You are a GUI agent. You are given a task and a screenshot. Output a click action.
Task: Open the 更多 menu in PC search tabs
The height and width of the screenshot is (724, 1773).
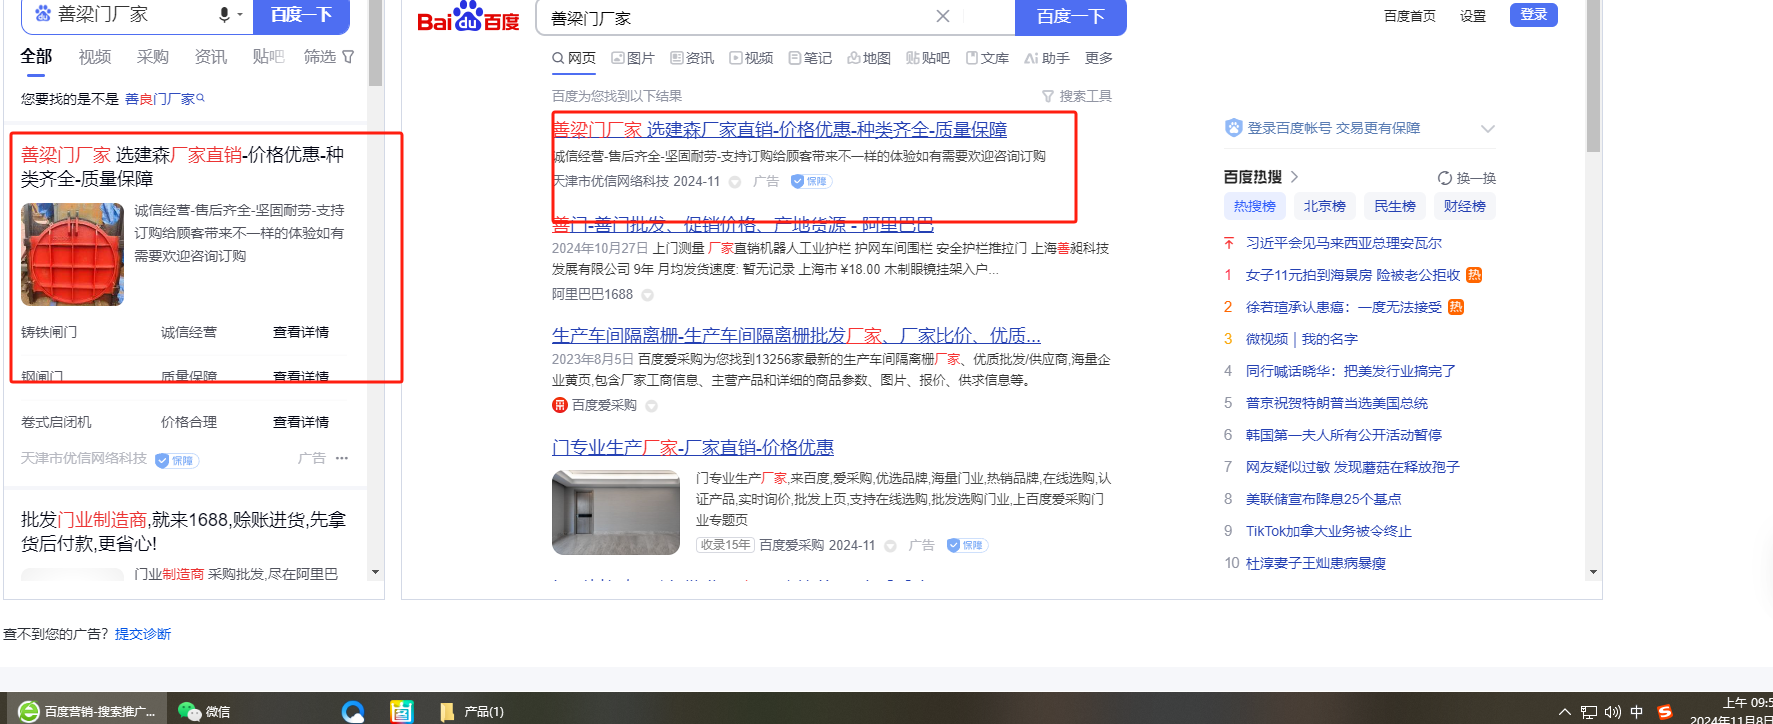pos(1099,58)
